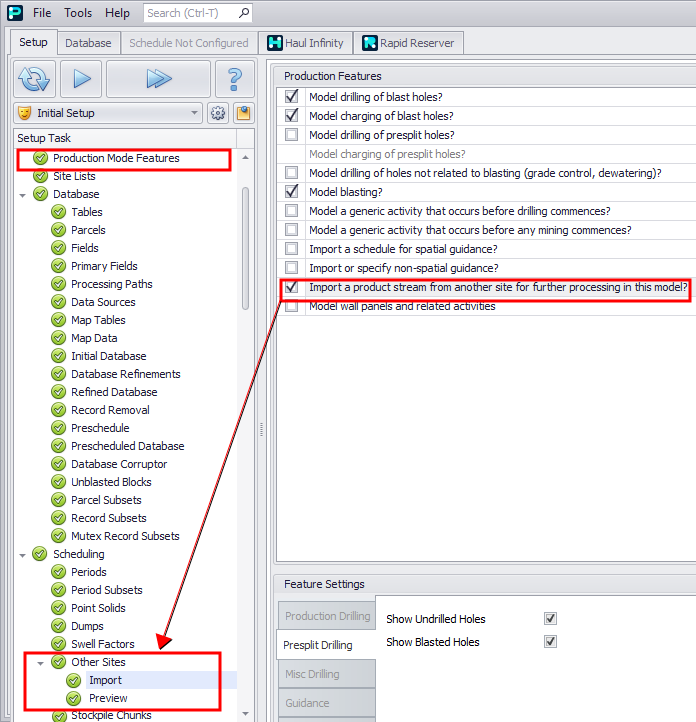Click the Schedule Not Configured tab
Viewport: 696px width, 722px height.
pos(188,43)
